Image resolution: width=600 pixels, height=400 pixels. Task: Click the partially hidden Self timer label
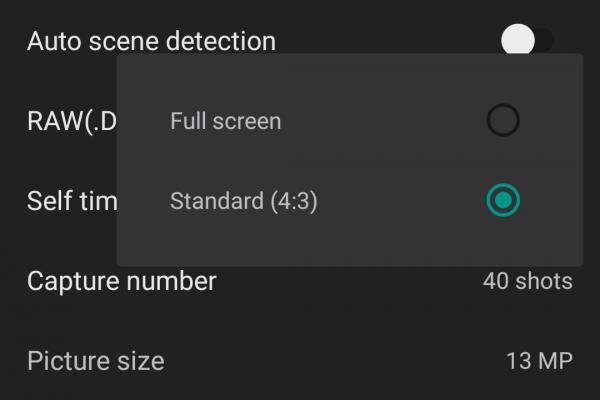72,200
